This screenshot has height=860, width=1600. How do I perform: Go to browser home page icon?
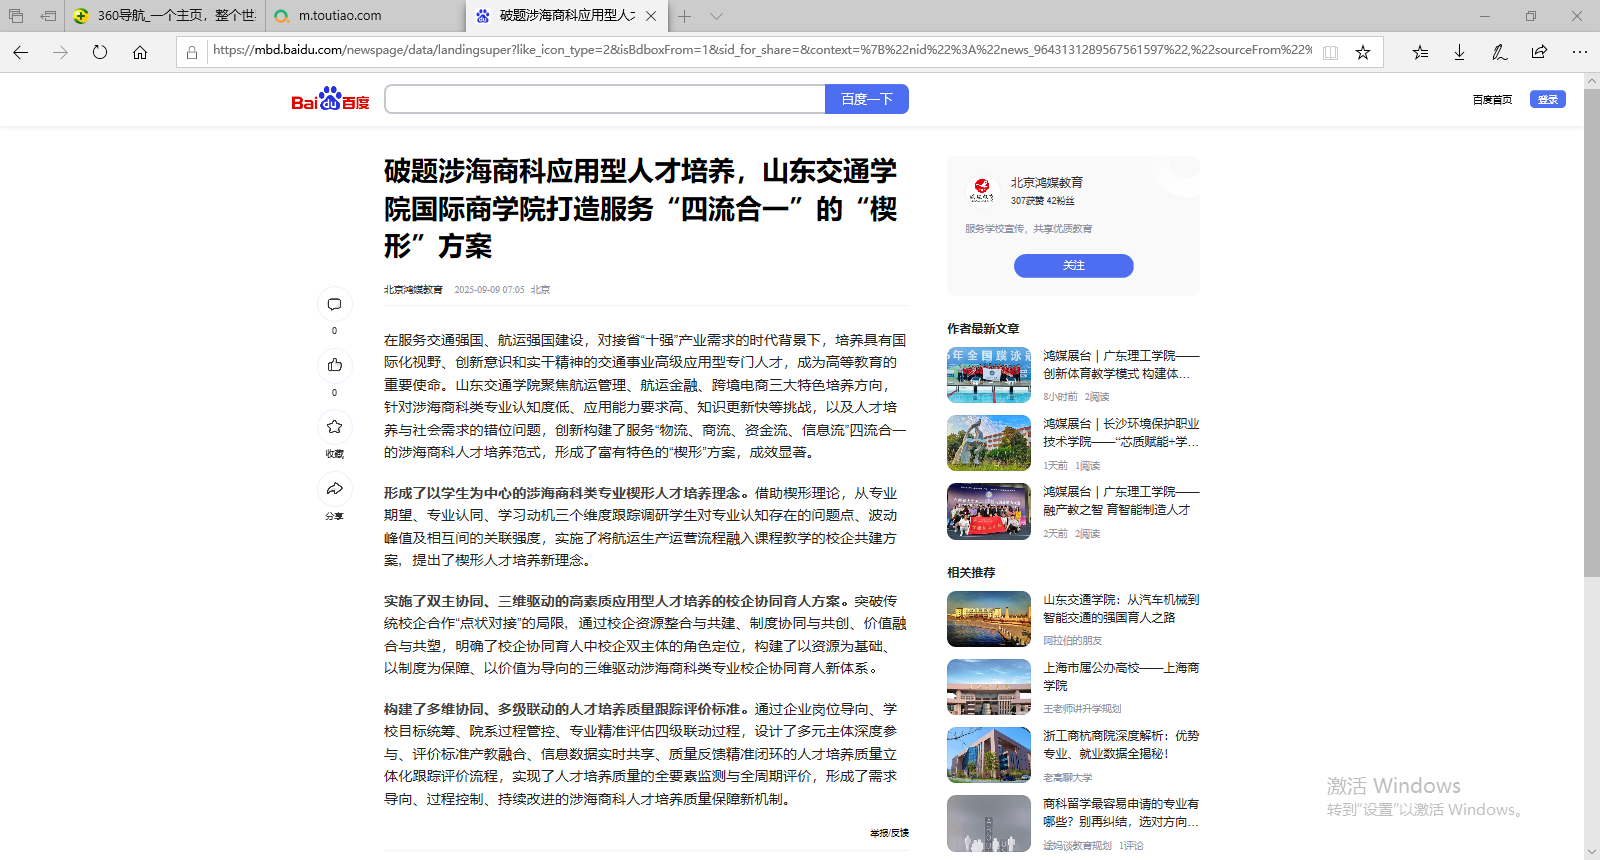(140, 52)
